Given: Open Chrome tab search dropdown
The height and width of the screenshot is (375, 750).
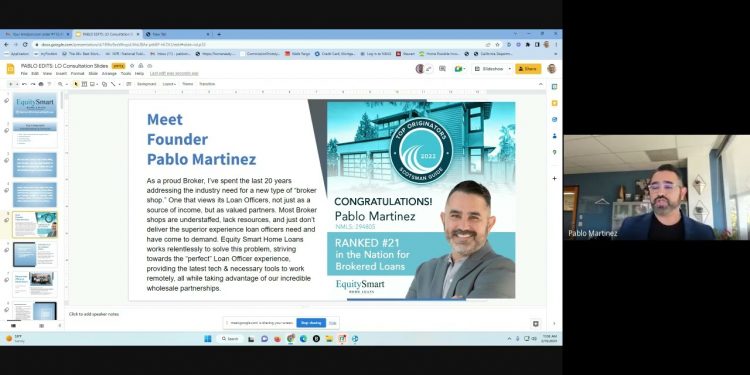Looking at the screenshot, I should tap(515, 34).
